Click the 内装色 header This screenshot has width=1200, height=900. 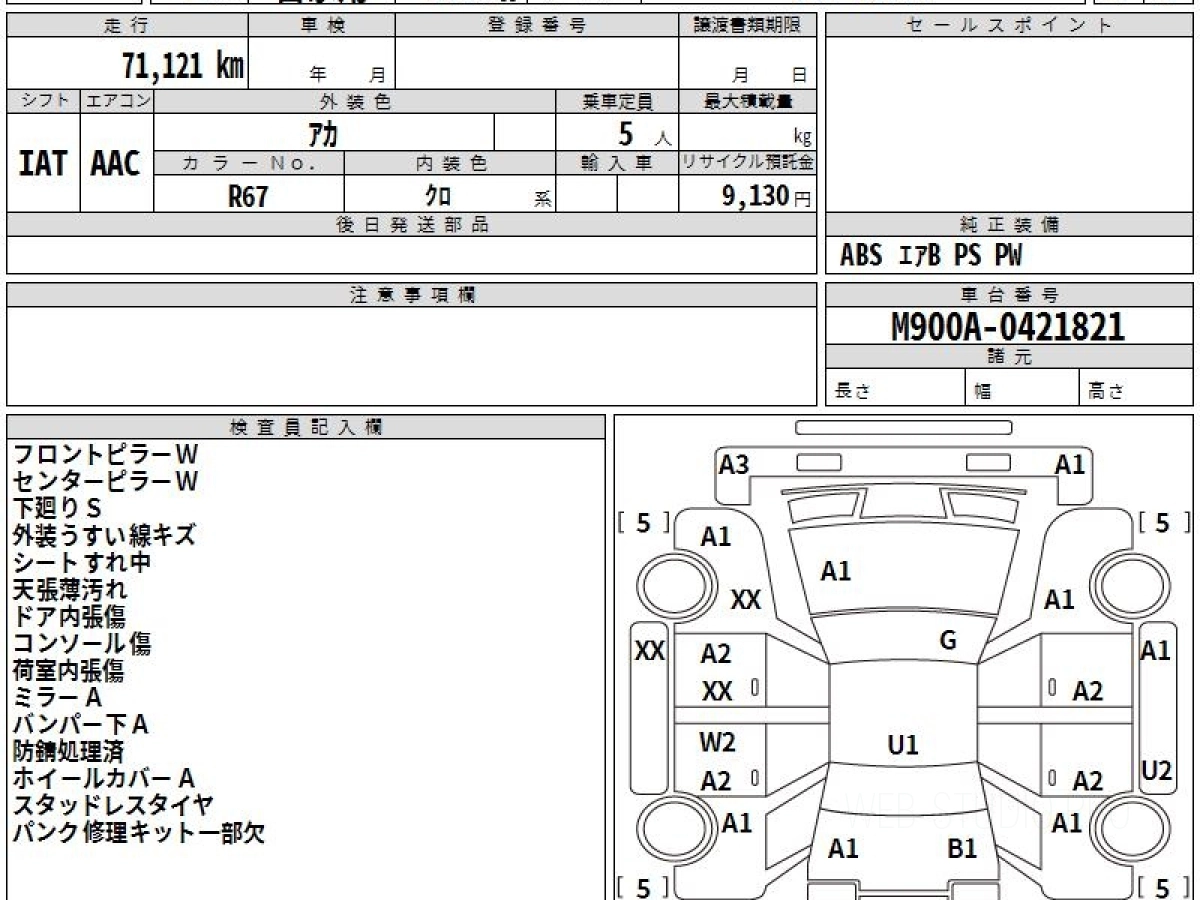(450, 163)
